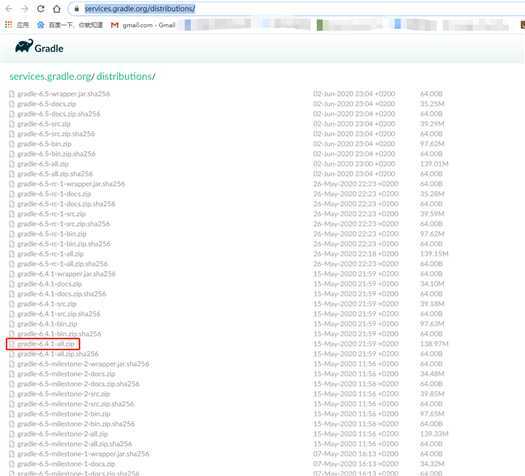Open gradle-6.5-milestone-2-wrapper.jar.sha256 link
The height and width of the screenshot is (476, 525).
pos(83,364)
